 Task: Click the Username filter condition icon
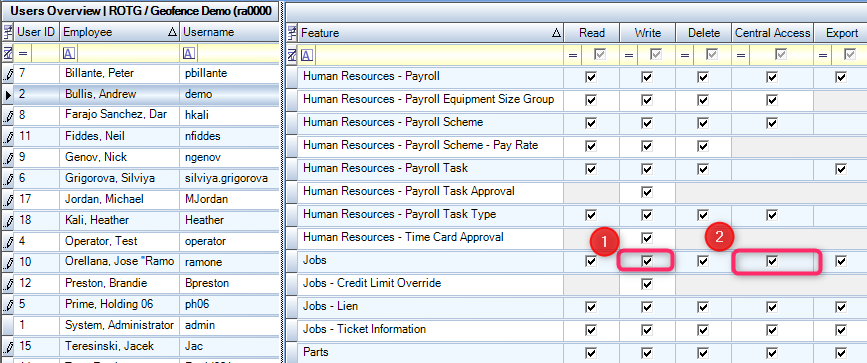189,54
